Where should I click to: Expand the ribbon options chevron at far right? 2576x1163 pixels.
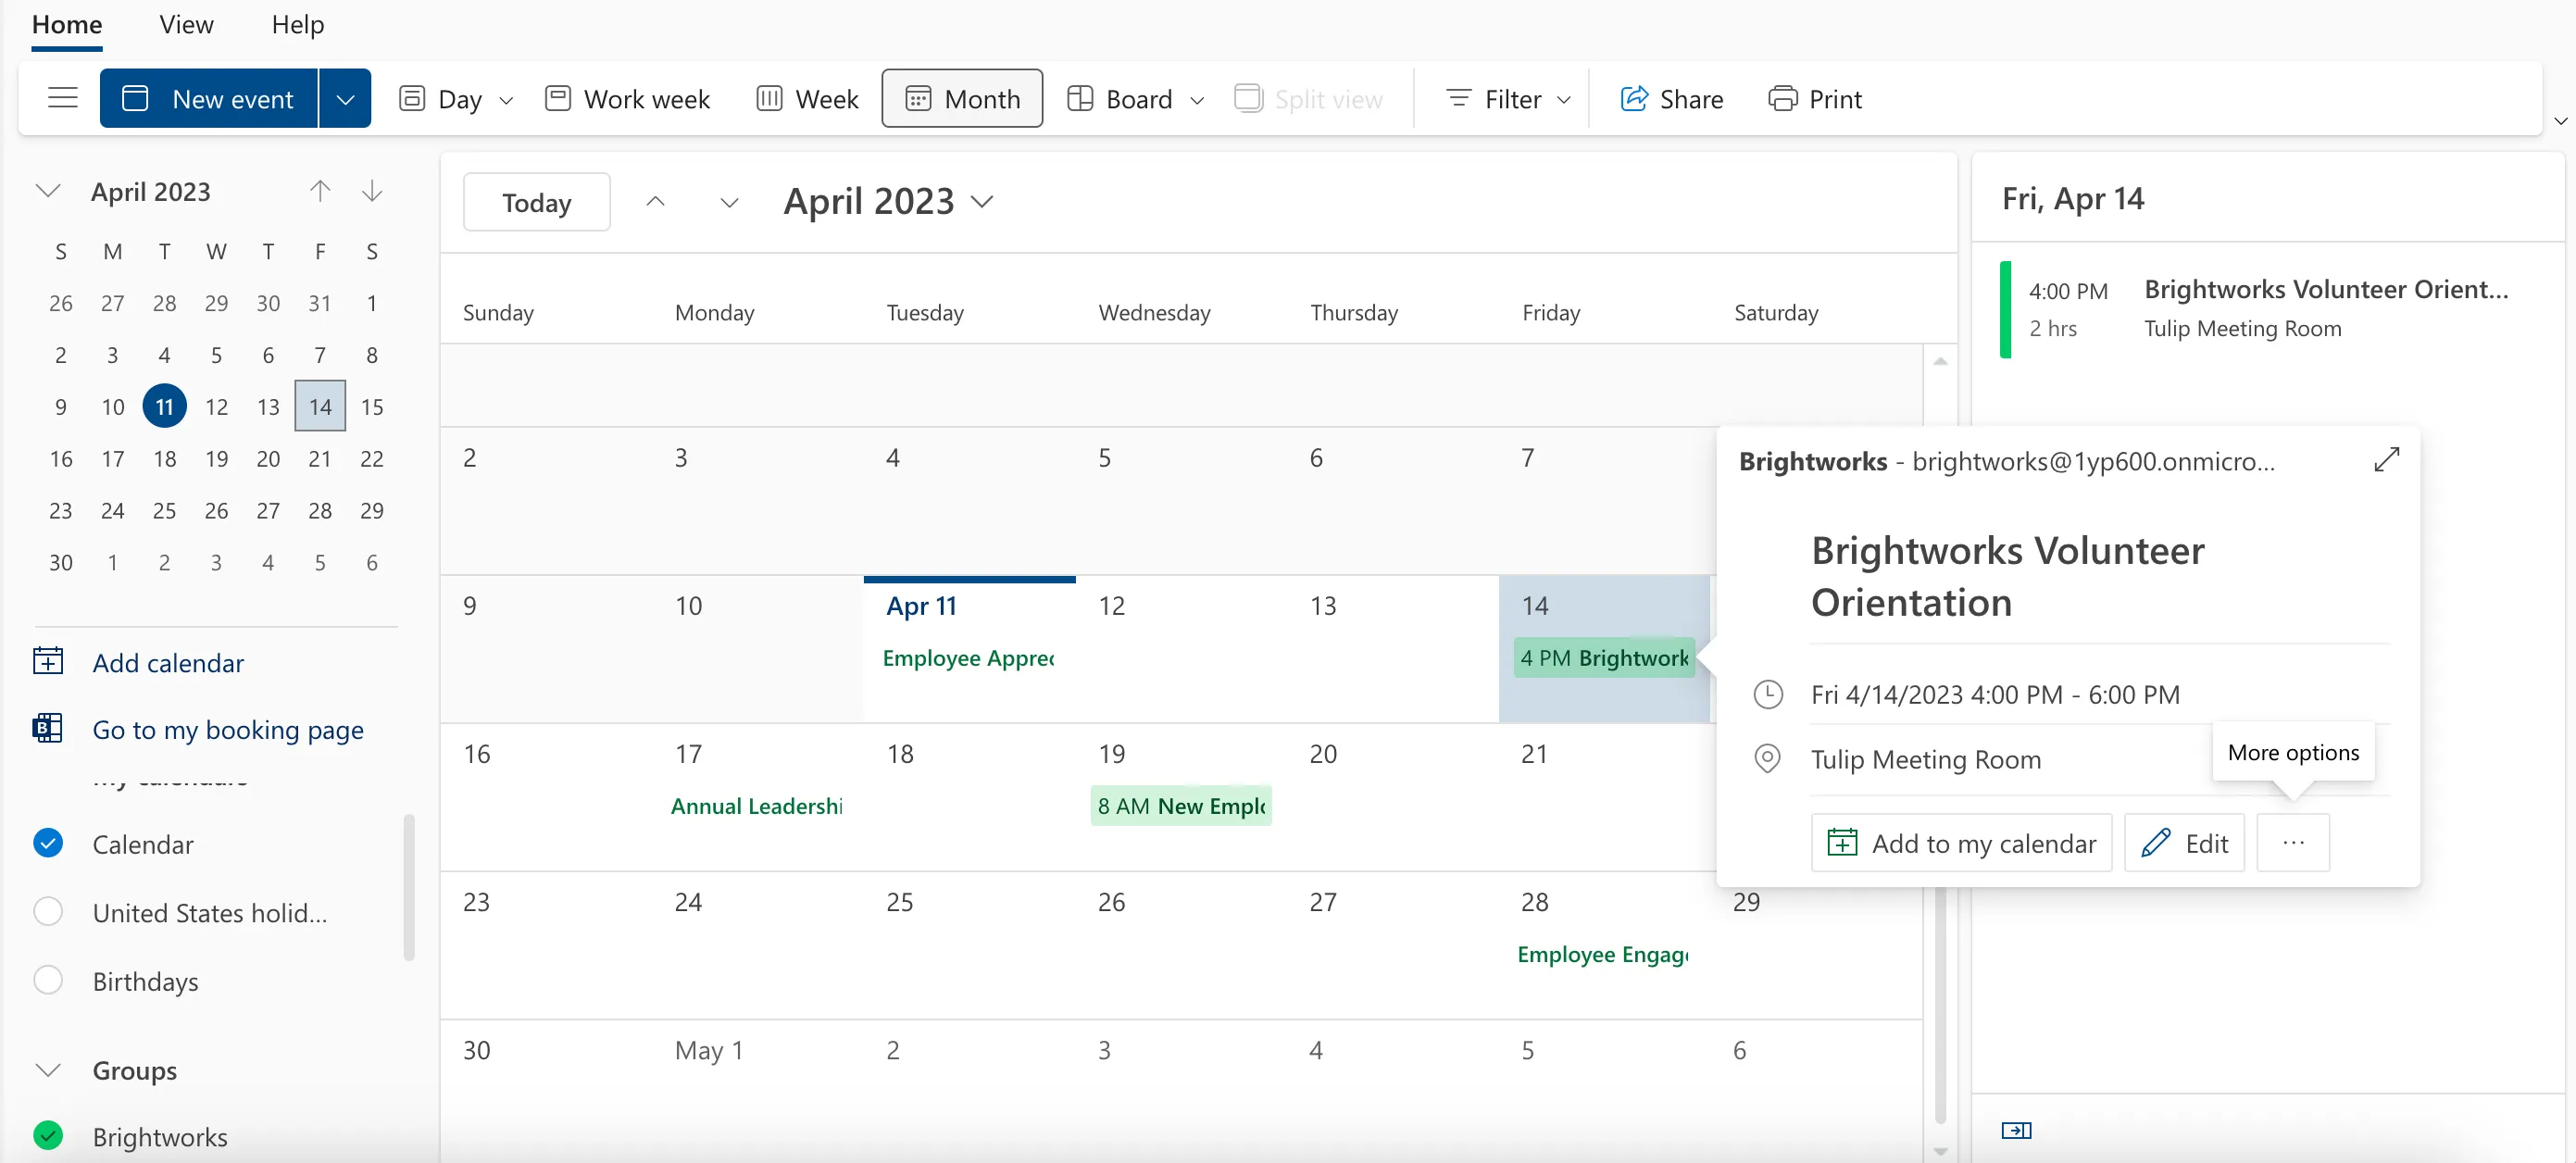point(2561,121)
